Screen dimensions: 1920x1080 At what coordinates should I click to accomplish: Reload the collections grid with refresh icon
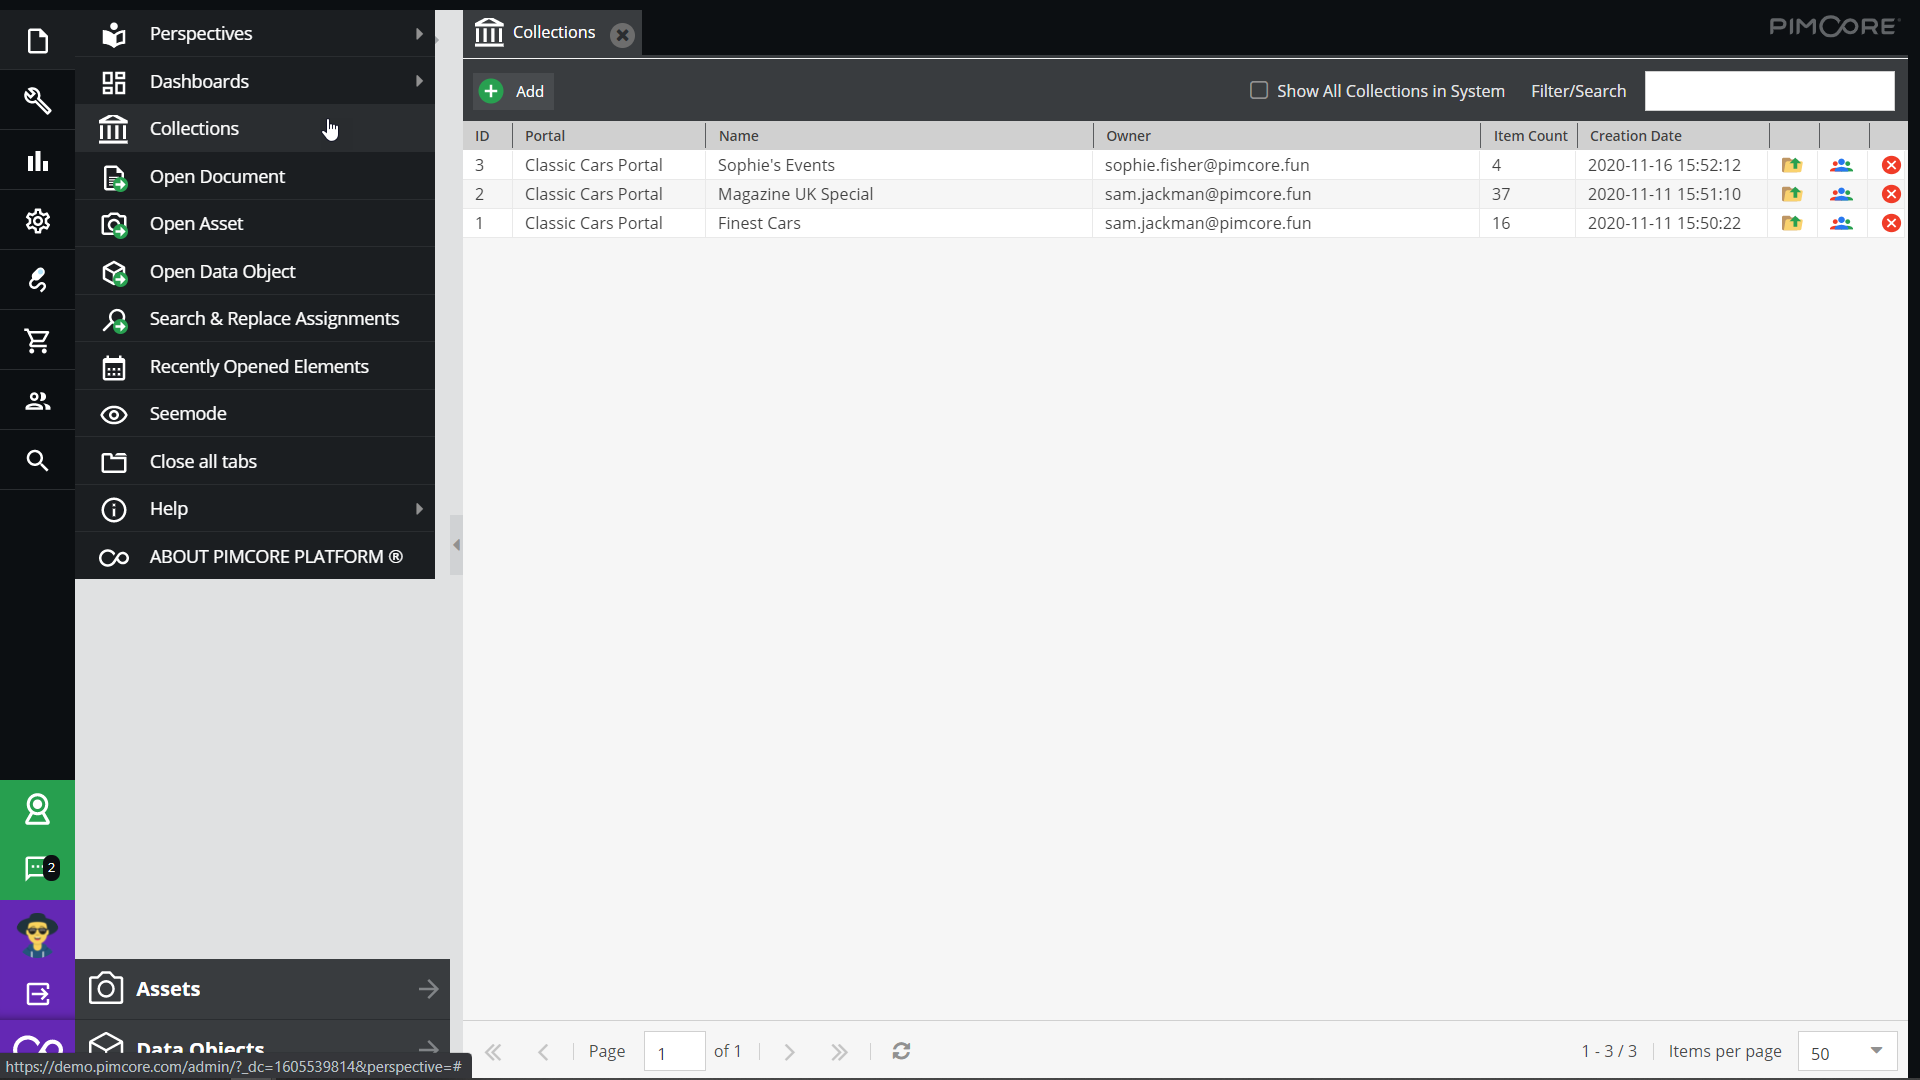pos(901,1051)
